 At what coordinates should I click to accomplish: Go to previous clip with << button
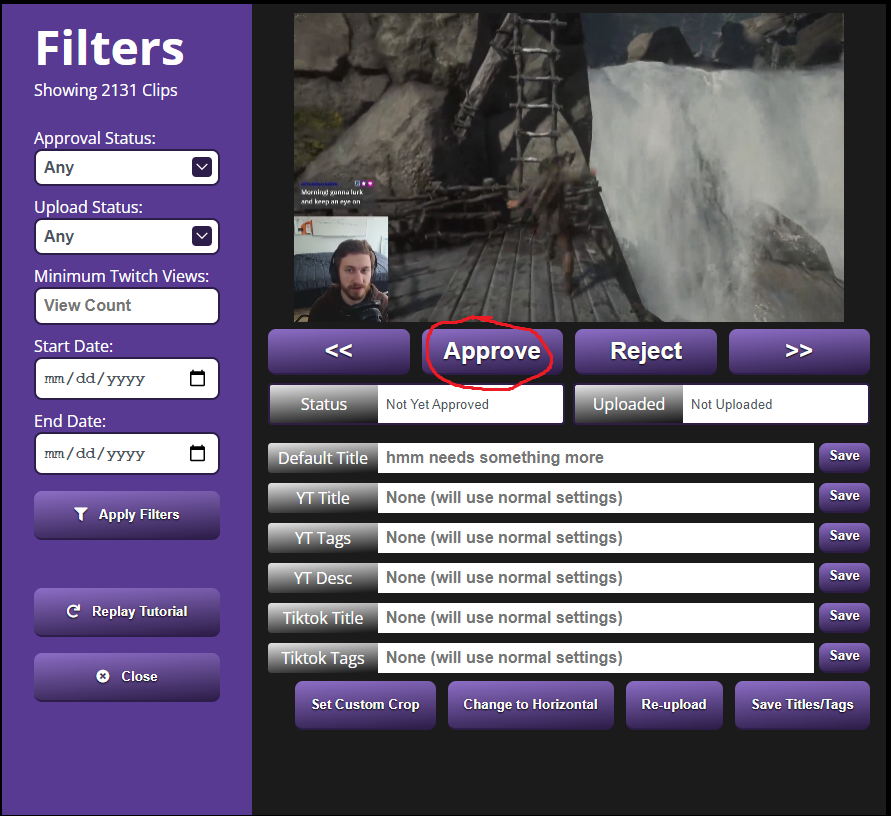point(339,351)
